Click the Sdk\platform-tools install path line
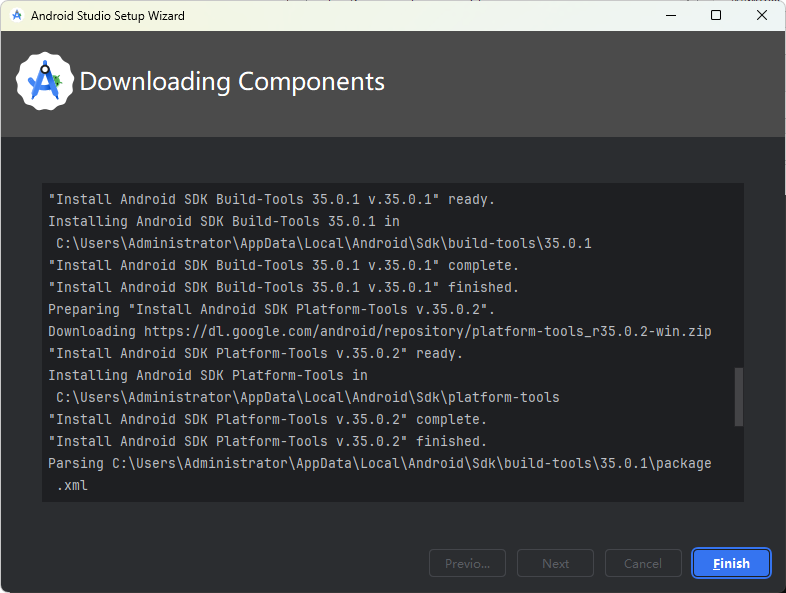Image resolution: width=786 pixels, height=593 pixels. point(307,398)
